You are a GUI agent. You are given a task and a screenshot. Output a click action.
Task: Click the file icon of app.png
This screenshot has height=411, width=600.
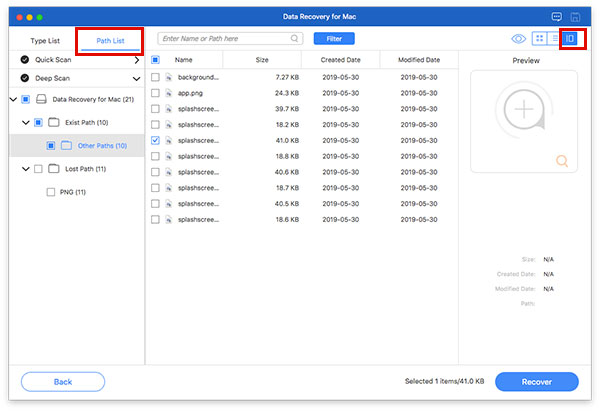click(168, 93)
